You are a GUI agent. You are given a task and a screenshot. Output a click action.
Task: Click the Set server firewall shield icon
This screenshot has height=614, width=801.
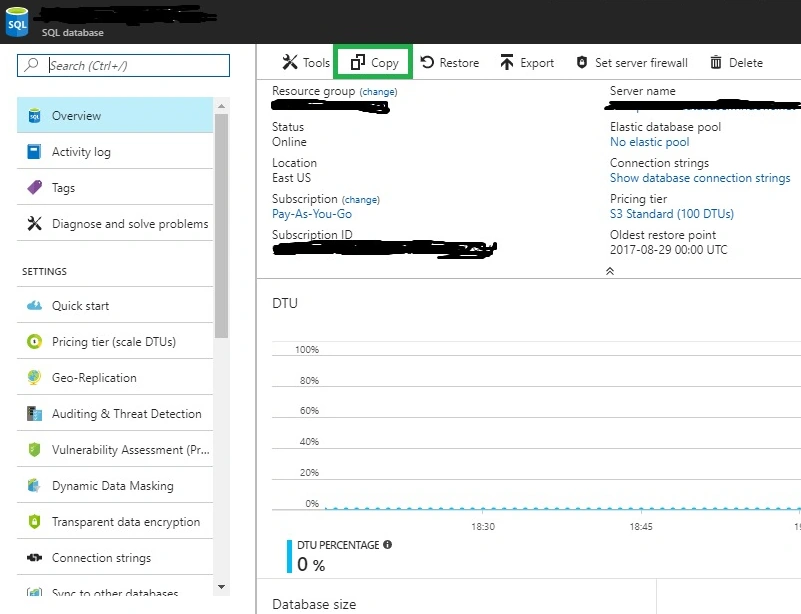[581, 62]
